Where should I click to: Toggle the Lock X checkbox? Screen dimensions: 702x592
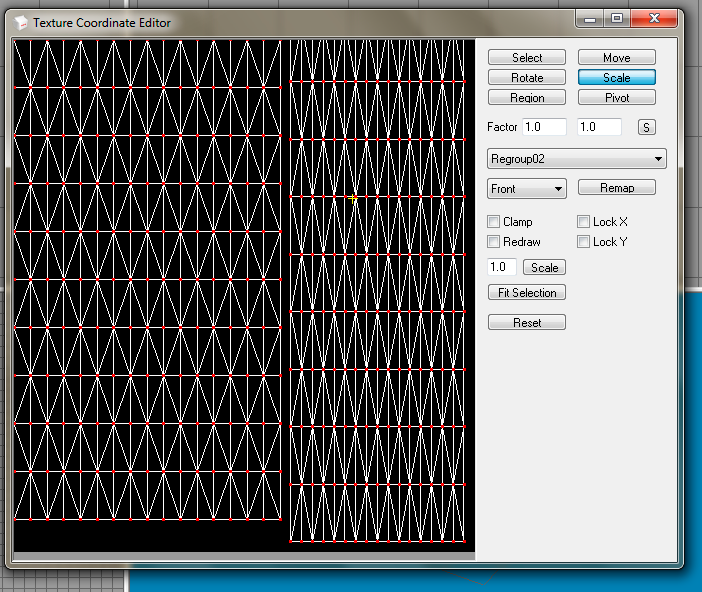(583, 222)
